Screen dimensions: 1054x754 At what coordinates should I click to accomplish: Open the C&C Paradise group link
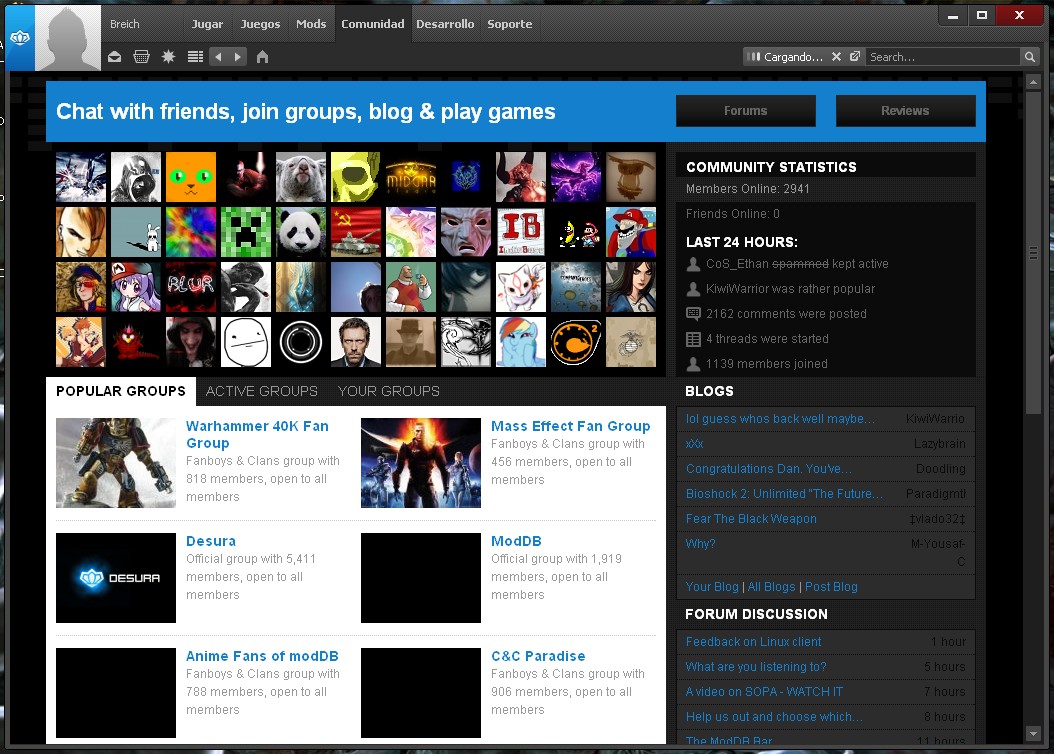point(538,656)
